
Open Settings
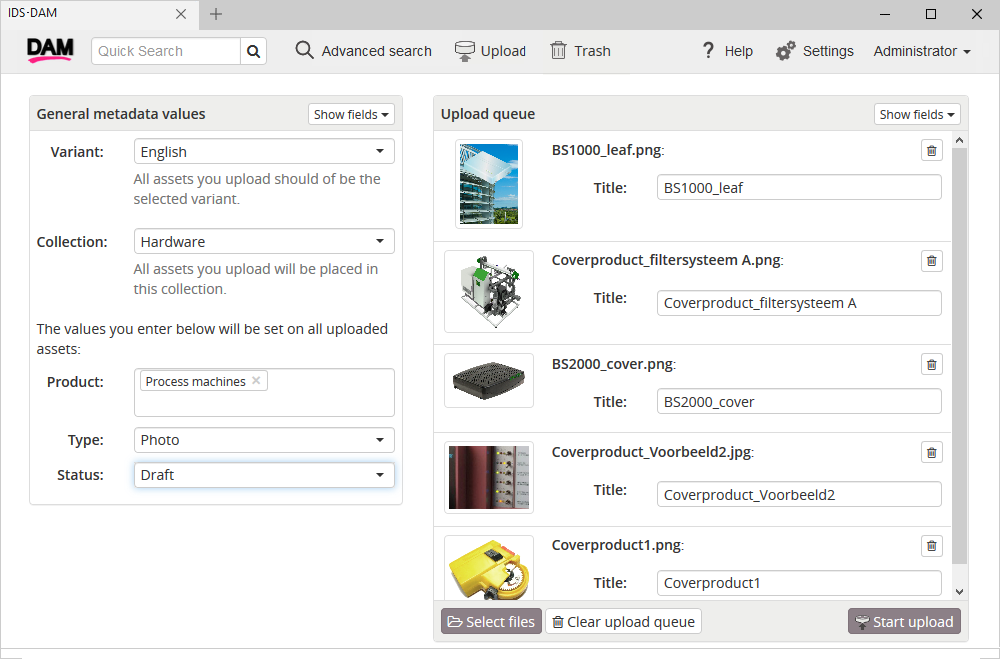click(x=814, y=51)
